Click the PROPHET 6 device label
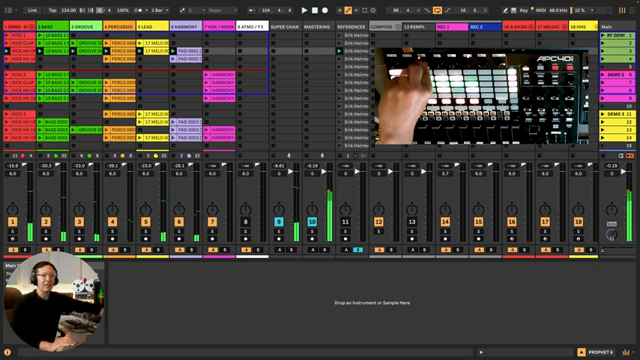Viewport: 640px width, 360px height. point(600,352)
